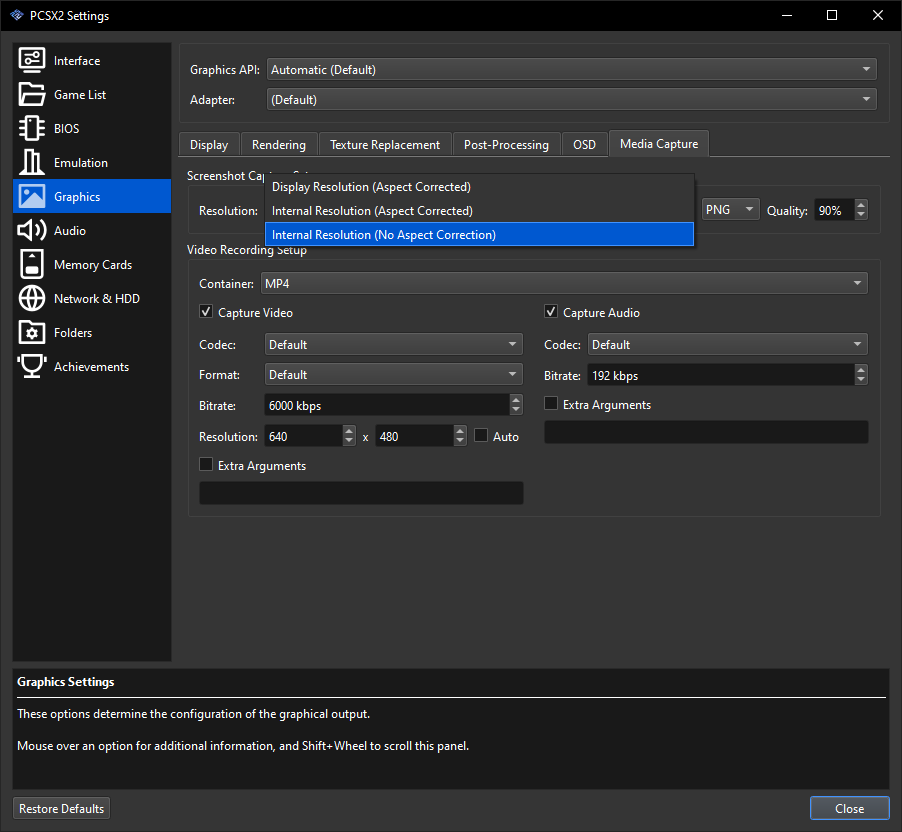Choose Internal Resolution (No Aspect Correction)
The image size is (902, 832).
(479, 234)
